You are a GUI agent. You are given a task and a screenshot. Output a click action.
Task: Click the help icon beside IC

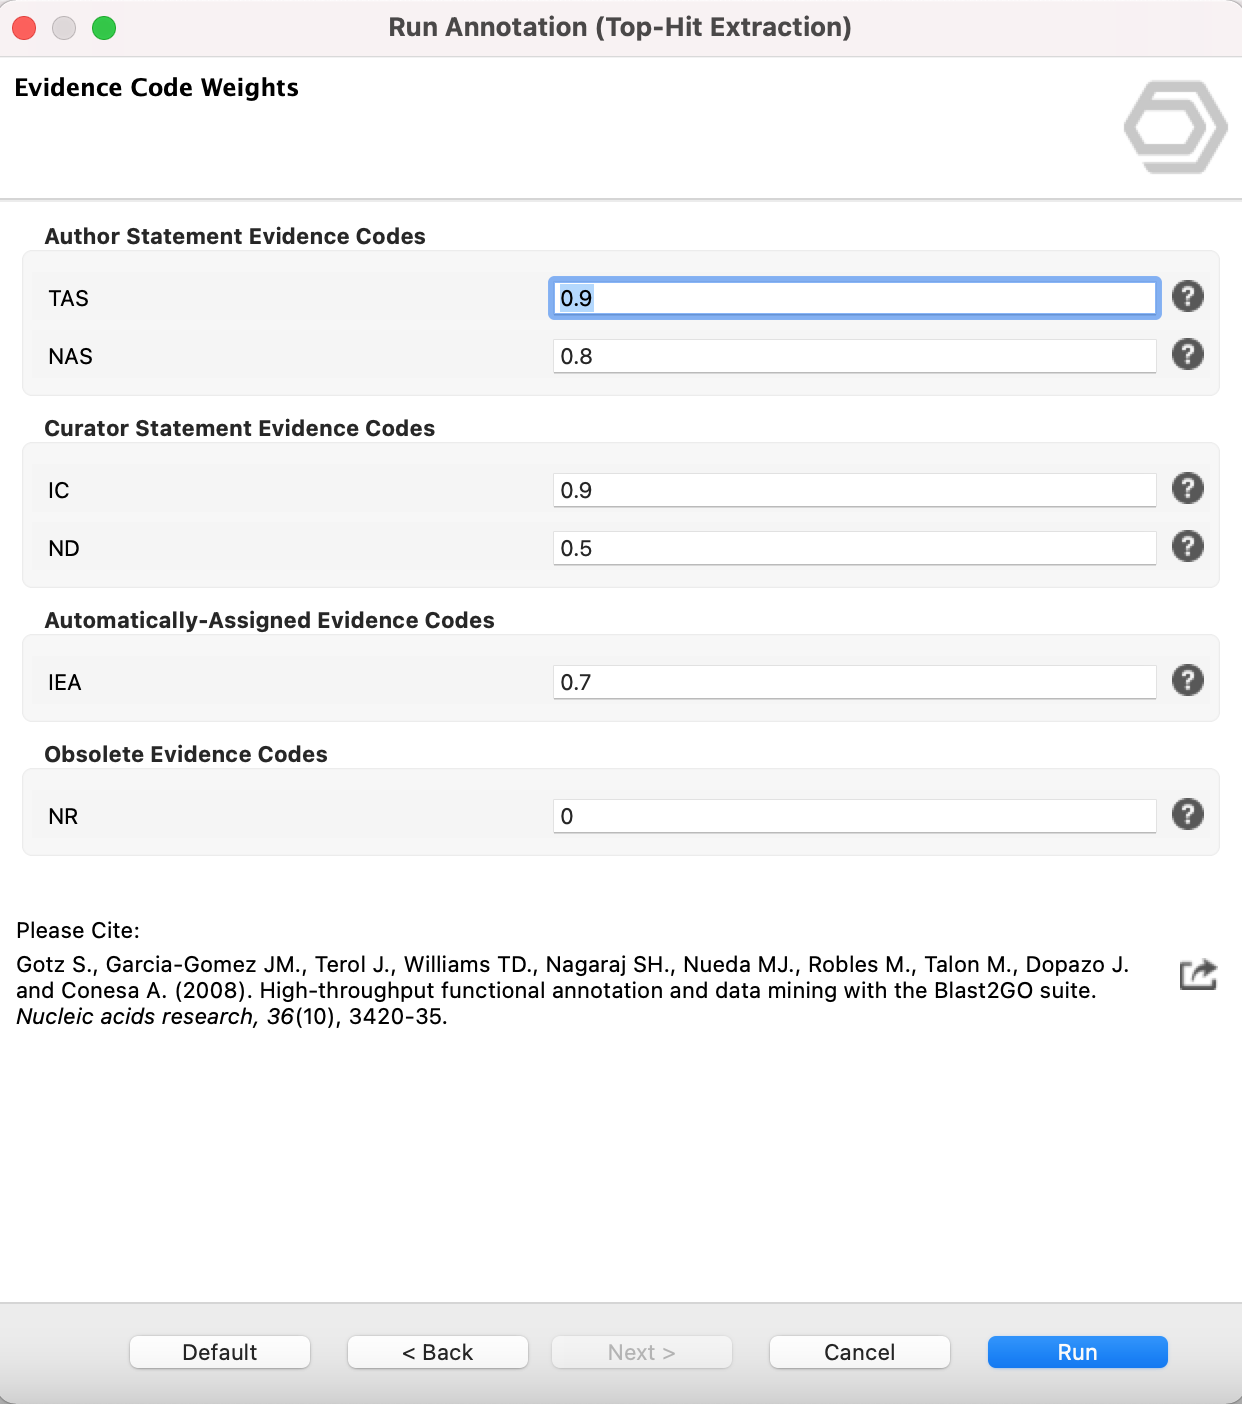(1187, 489)
